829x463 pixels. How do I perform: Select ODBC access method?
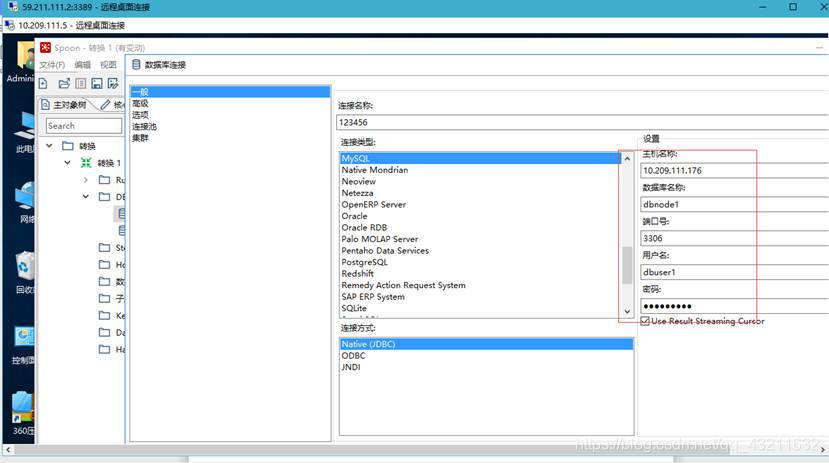[x=486, y=356]
